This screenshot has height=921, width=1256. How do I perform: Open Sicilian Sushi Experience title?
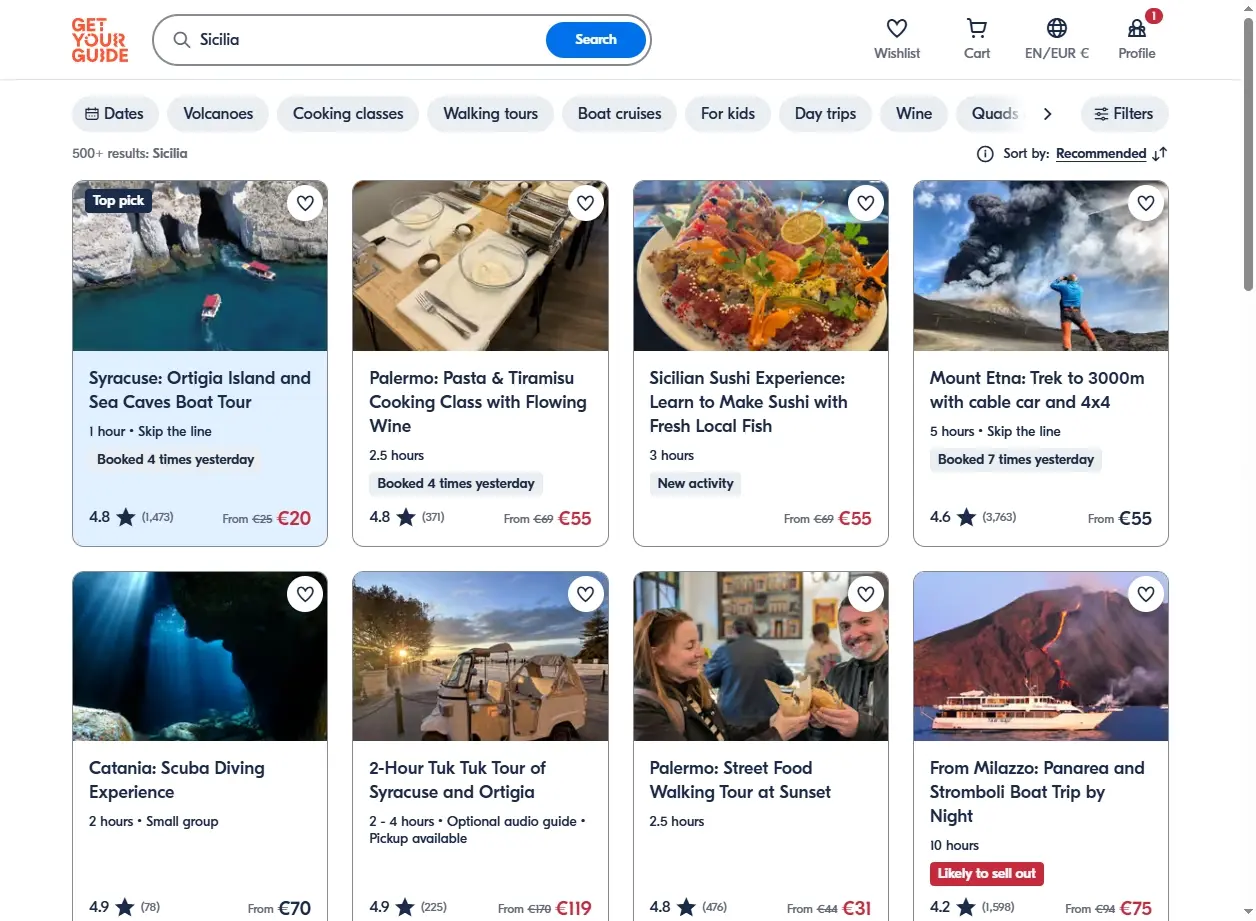point(749,402)
